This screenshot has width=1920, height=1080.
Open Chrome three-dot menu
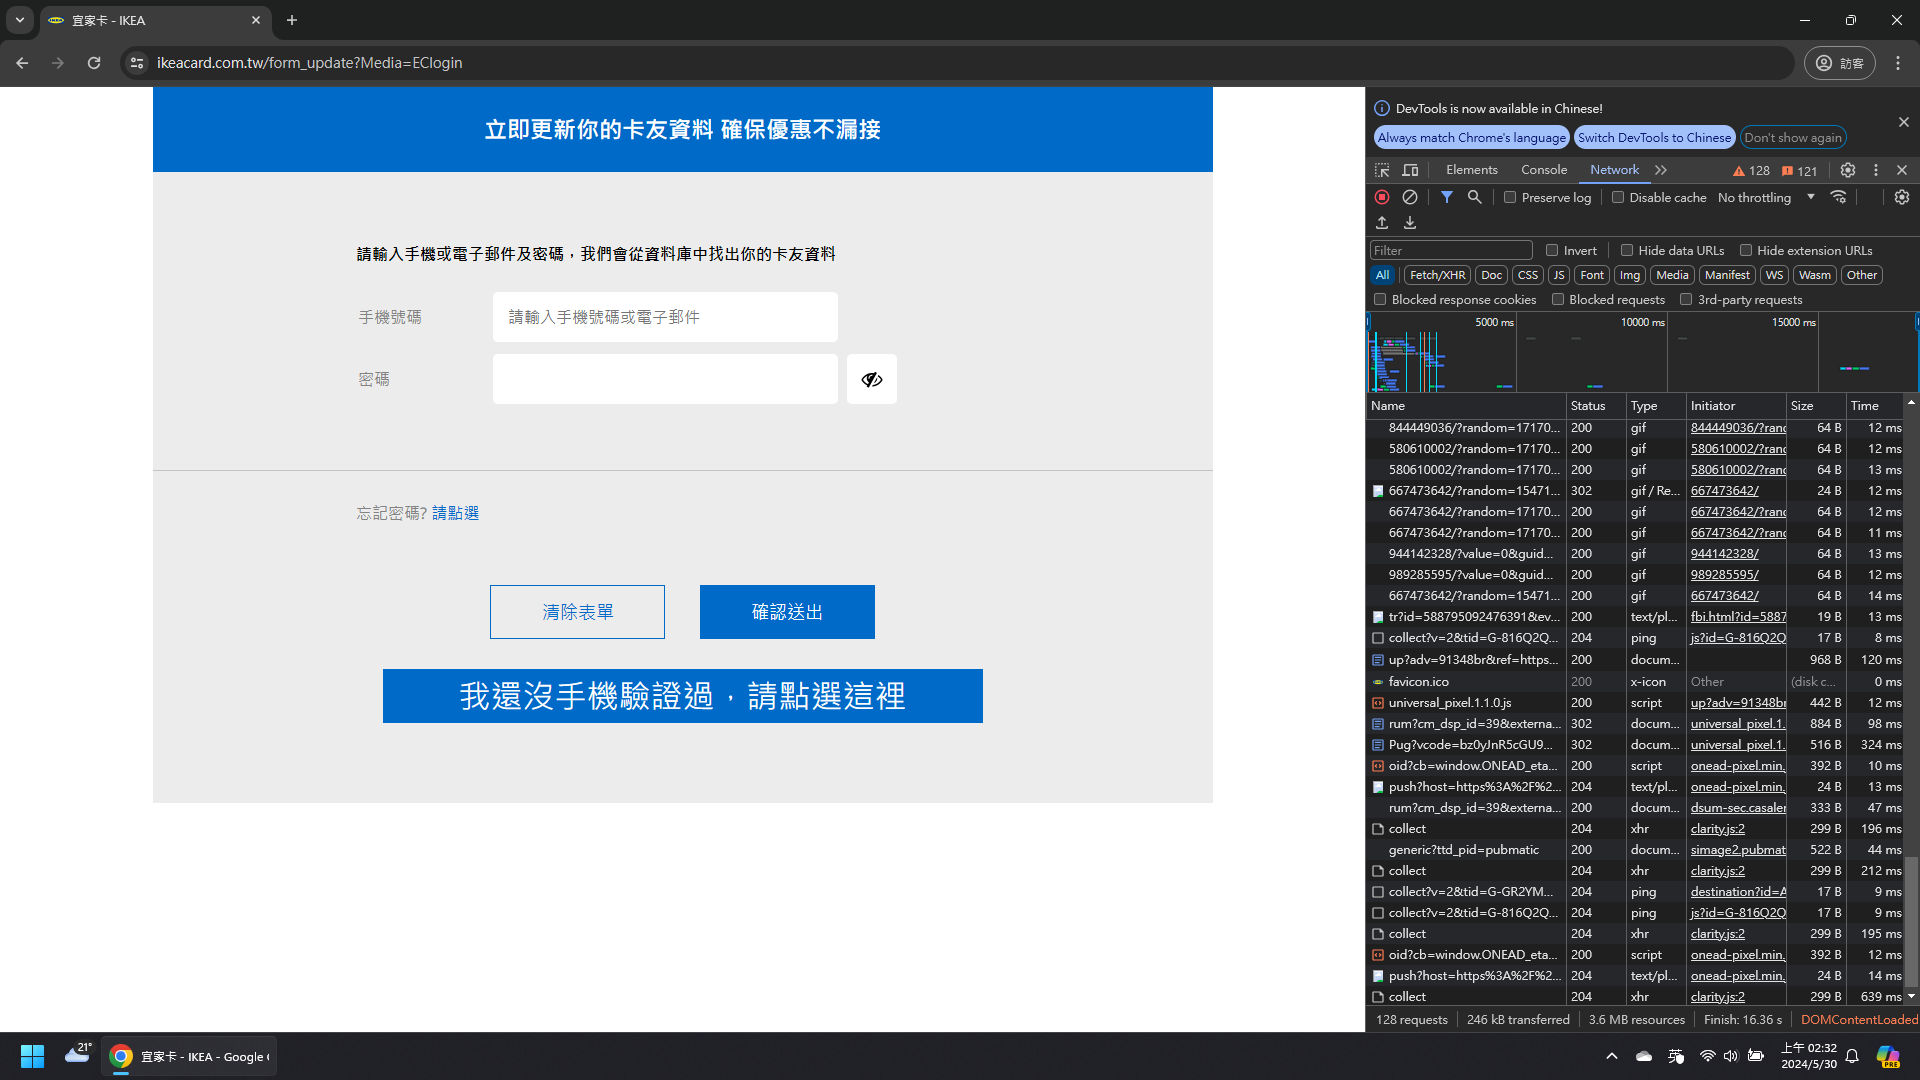(1898, 62)
